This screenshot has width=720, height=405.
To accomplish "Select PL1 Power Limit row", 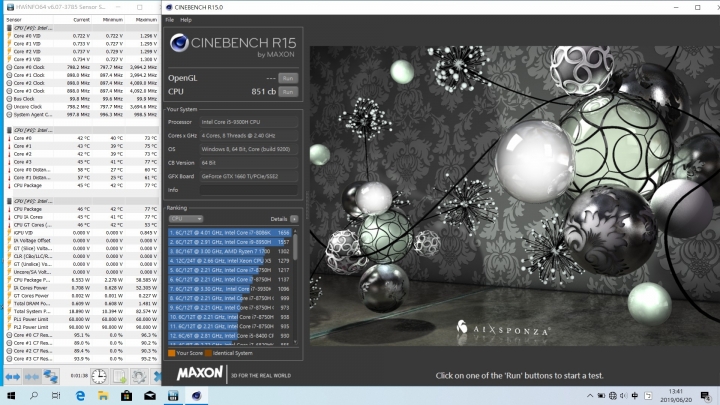I will (82, 319).
